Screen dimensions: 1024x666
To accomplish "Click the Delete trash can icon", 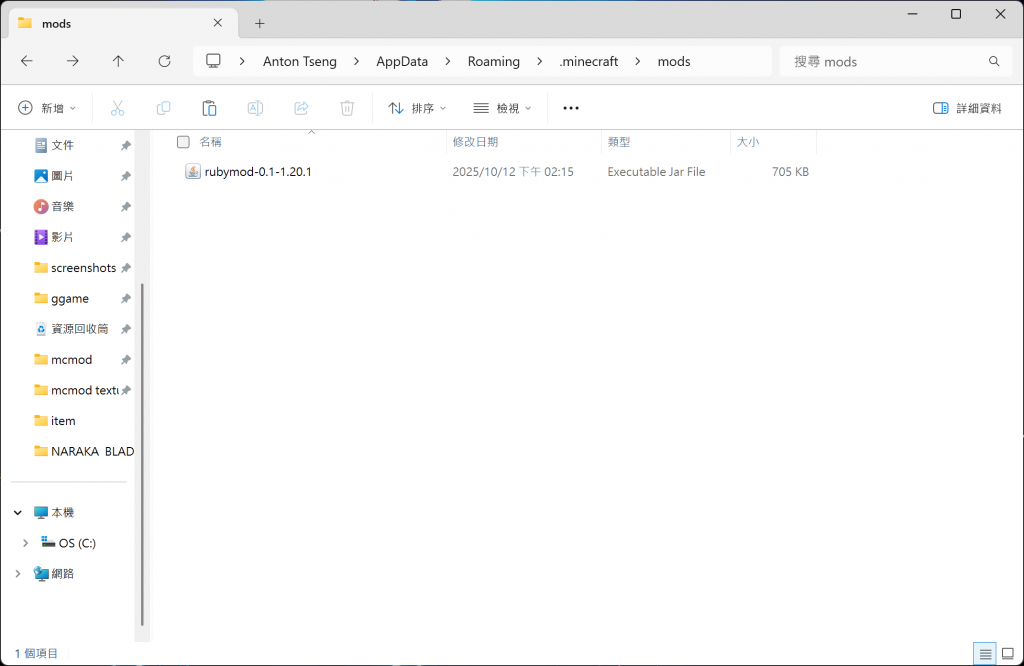I will coord(347,108).
